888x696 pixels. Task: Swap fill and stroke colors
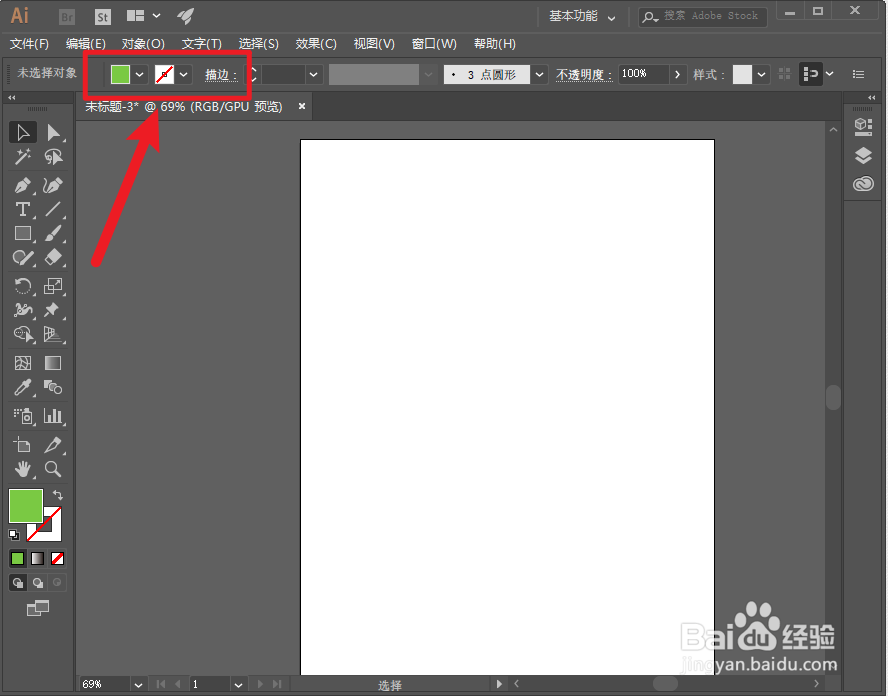click(57, 495)
